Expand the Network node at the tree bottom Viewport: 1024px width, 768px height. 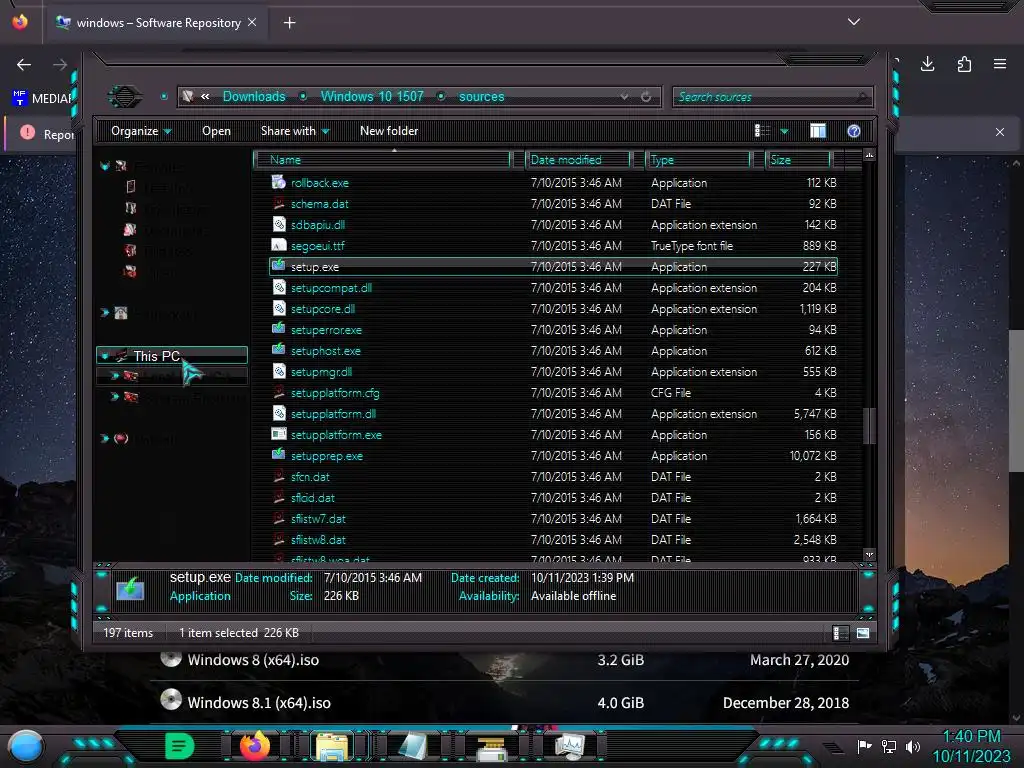[104, 438]
